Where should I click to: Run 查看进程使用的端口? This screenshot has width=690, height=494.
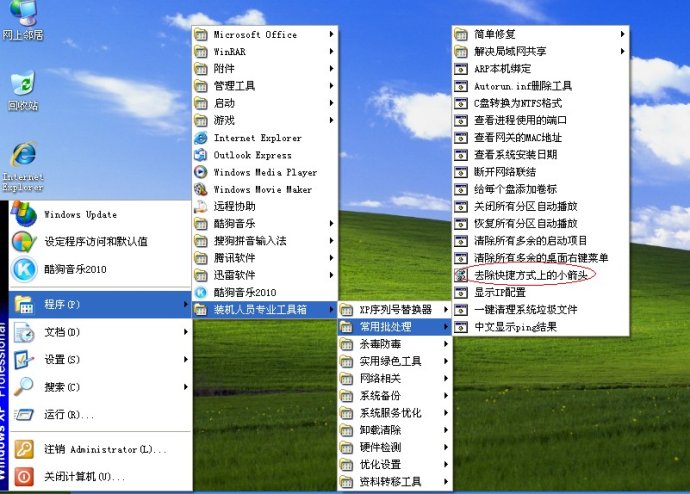click(541, 121)
